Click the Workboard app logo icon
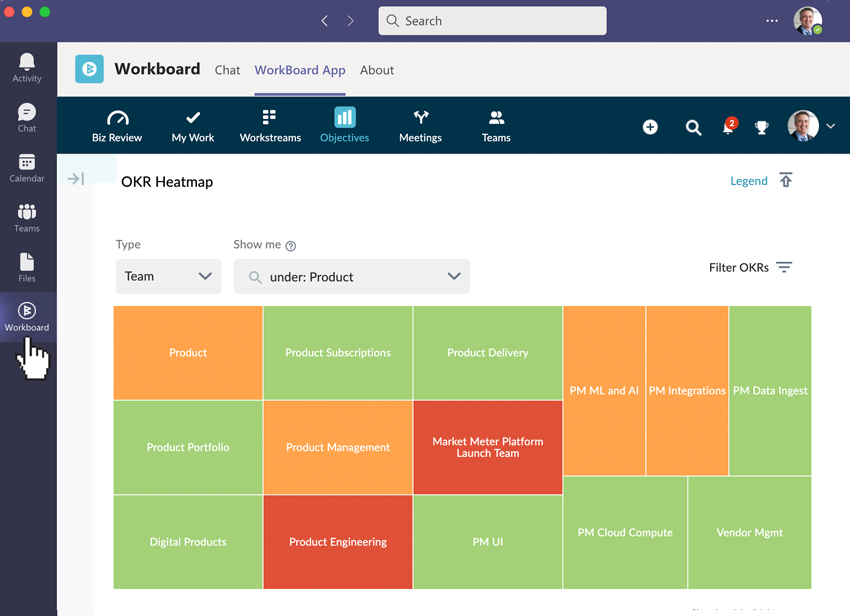850x616 pixels. click(89, 69)
